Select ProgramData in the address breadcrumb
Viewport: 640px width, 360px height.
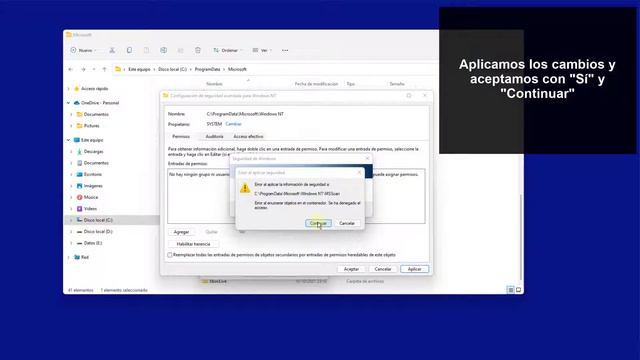[207, 69]
